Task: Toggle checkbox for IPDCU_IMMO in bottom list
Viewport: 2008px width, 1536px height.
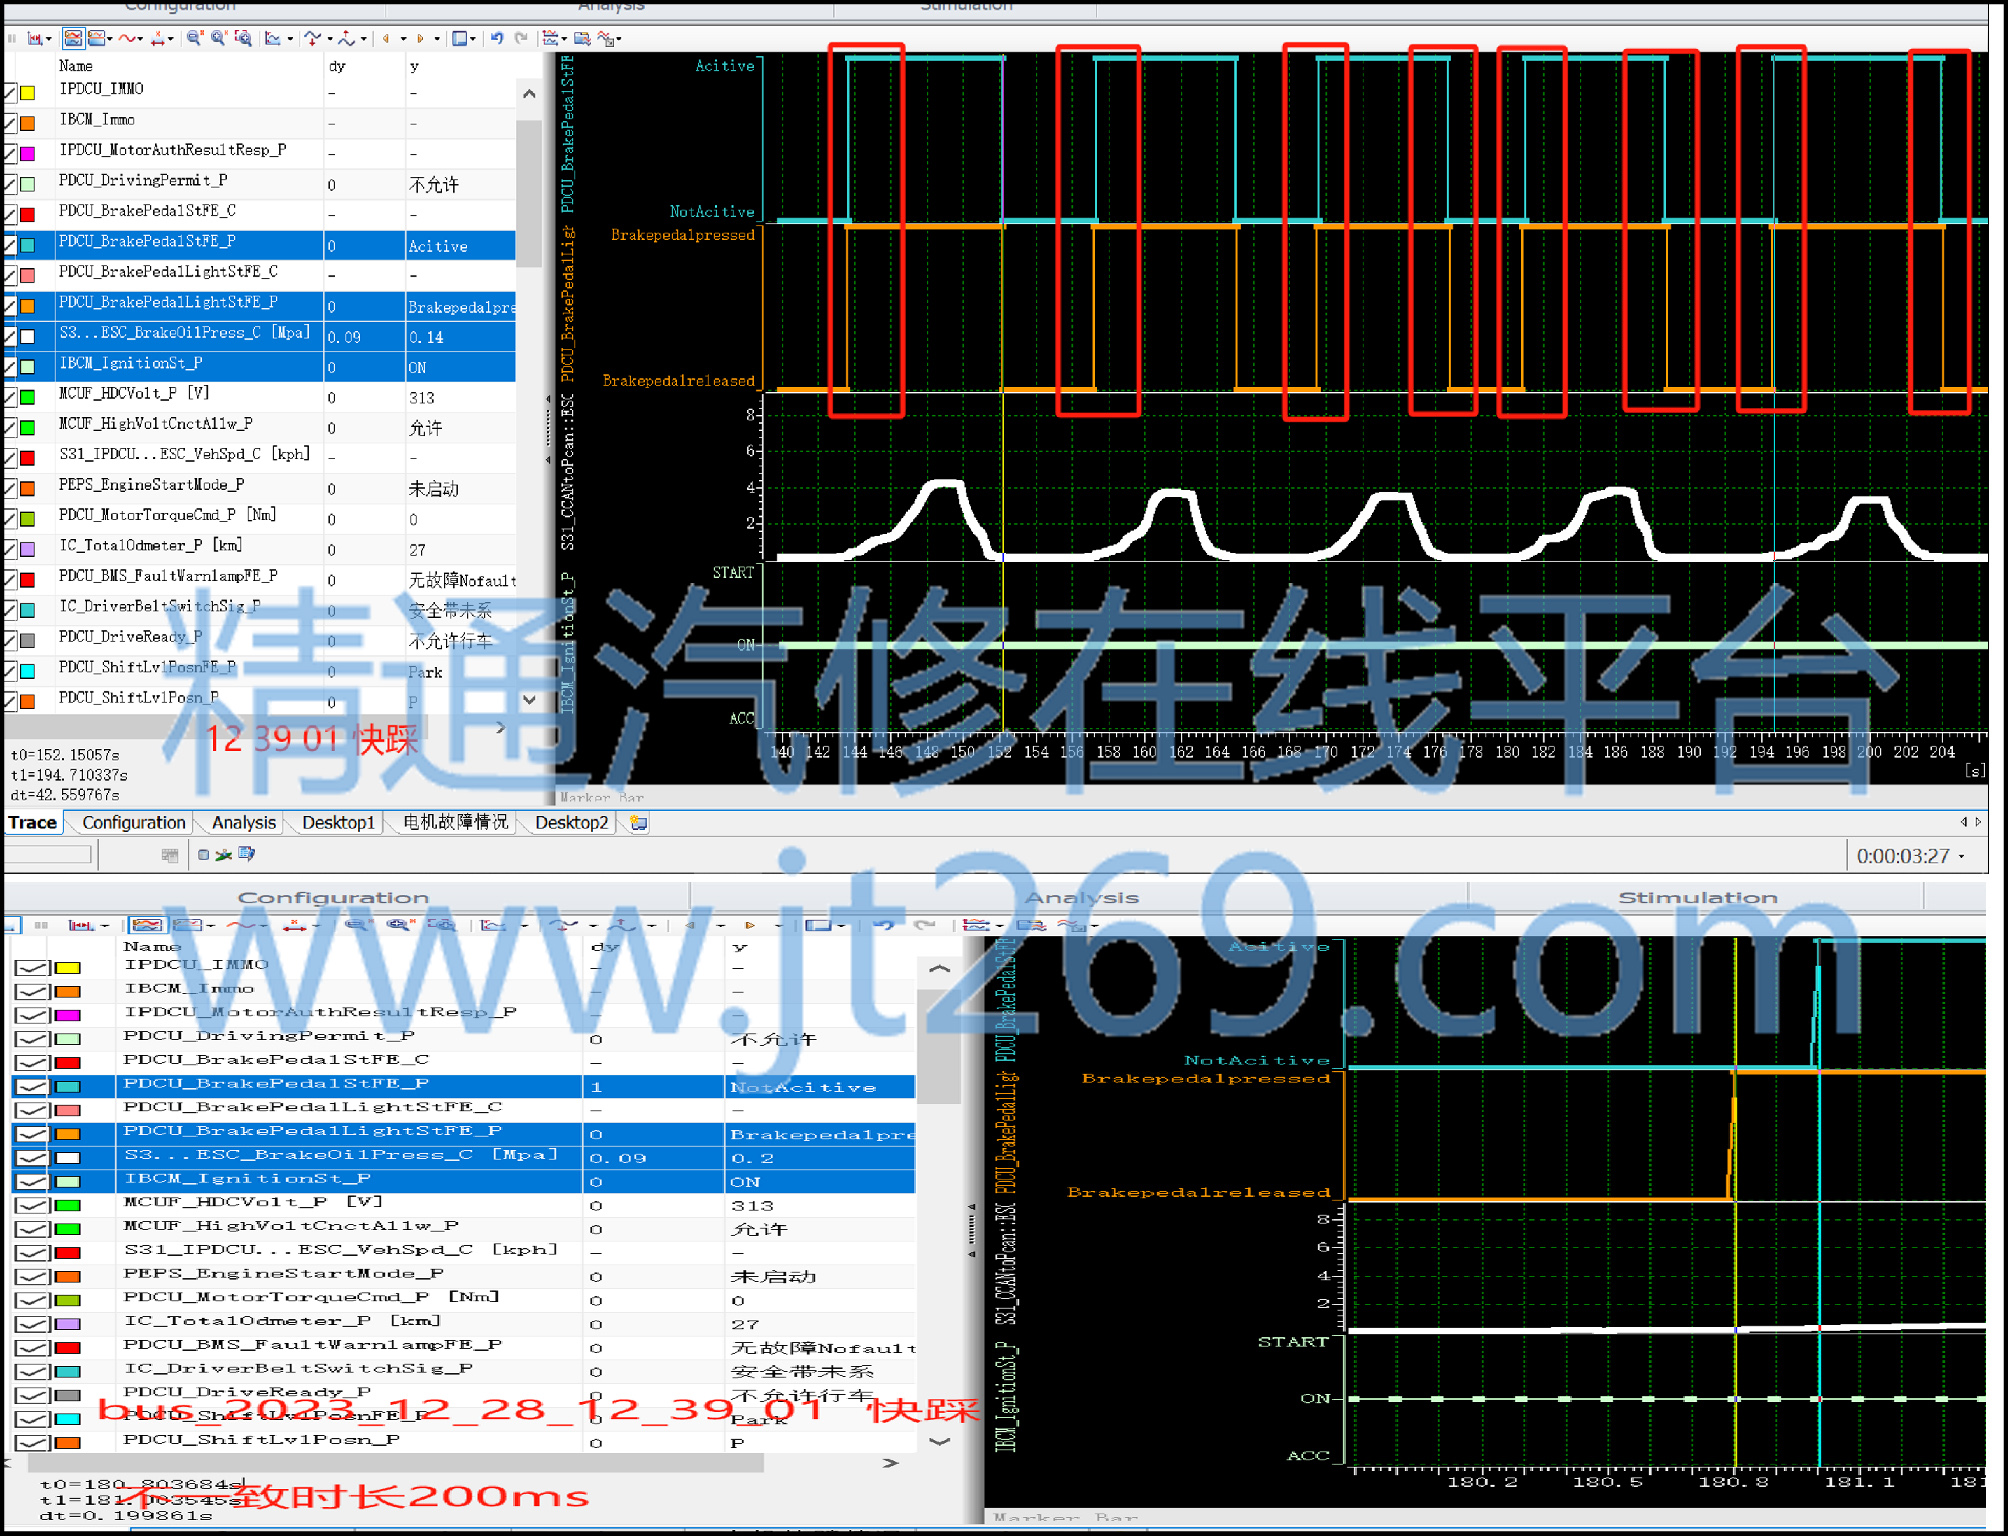Action: (32, 967)
